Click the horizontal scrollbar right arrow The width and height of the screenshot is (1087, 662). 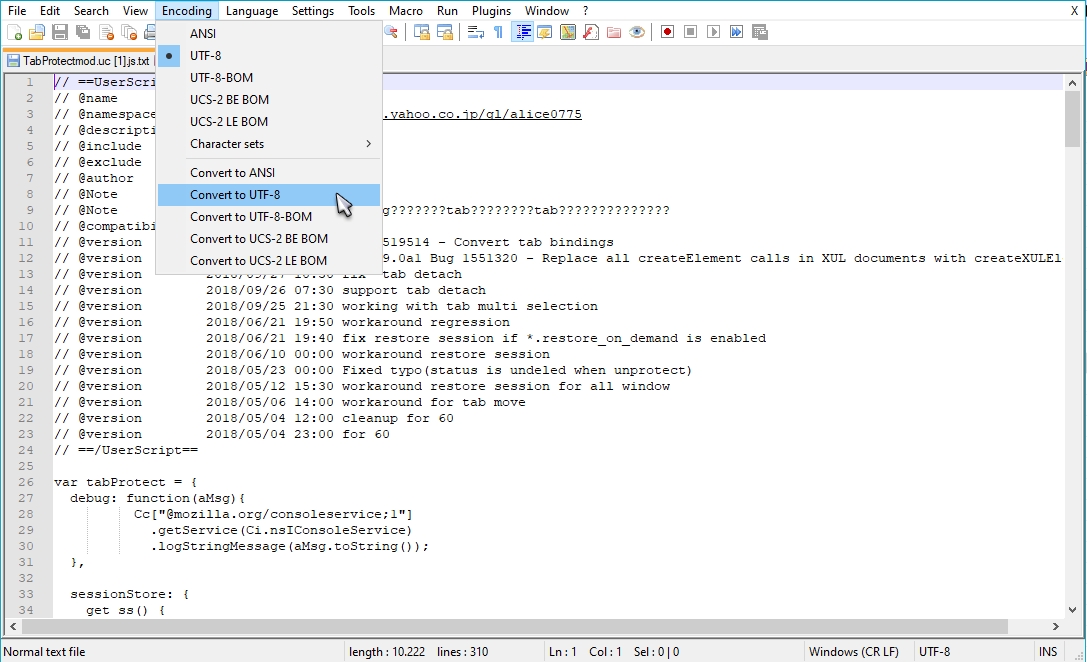pyautogui.click(x=1055, y=627)
